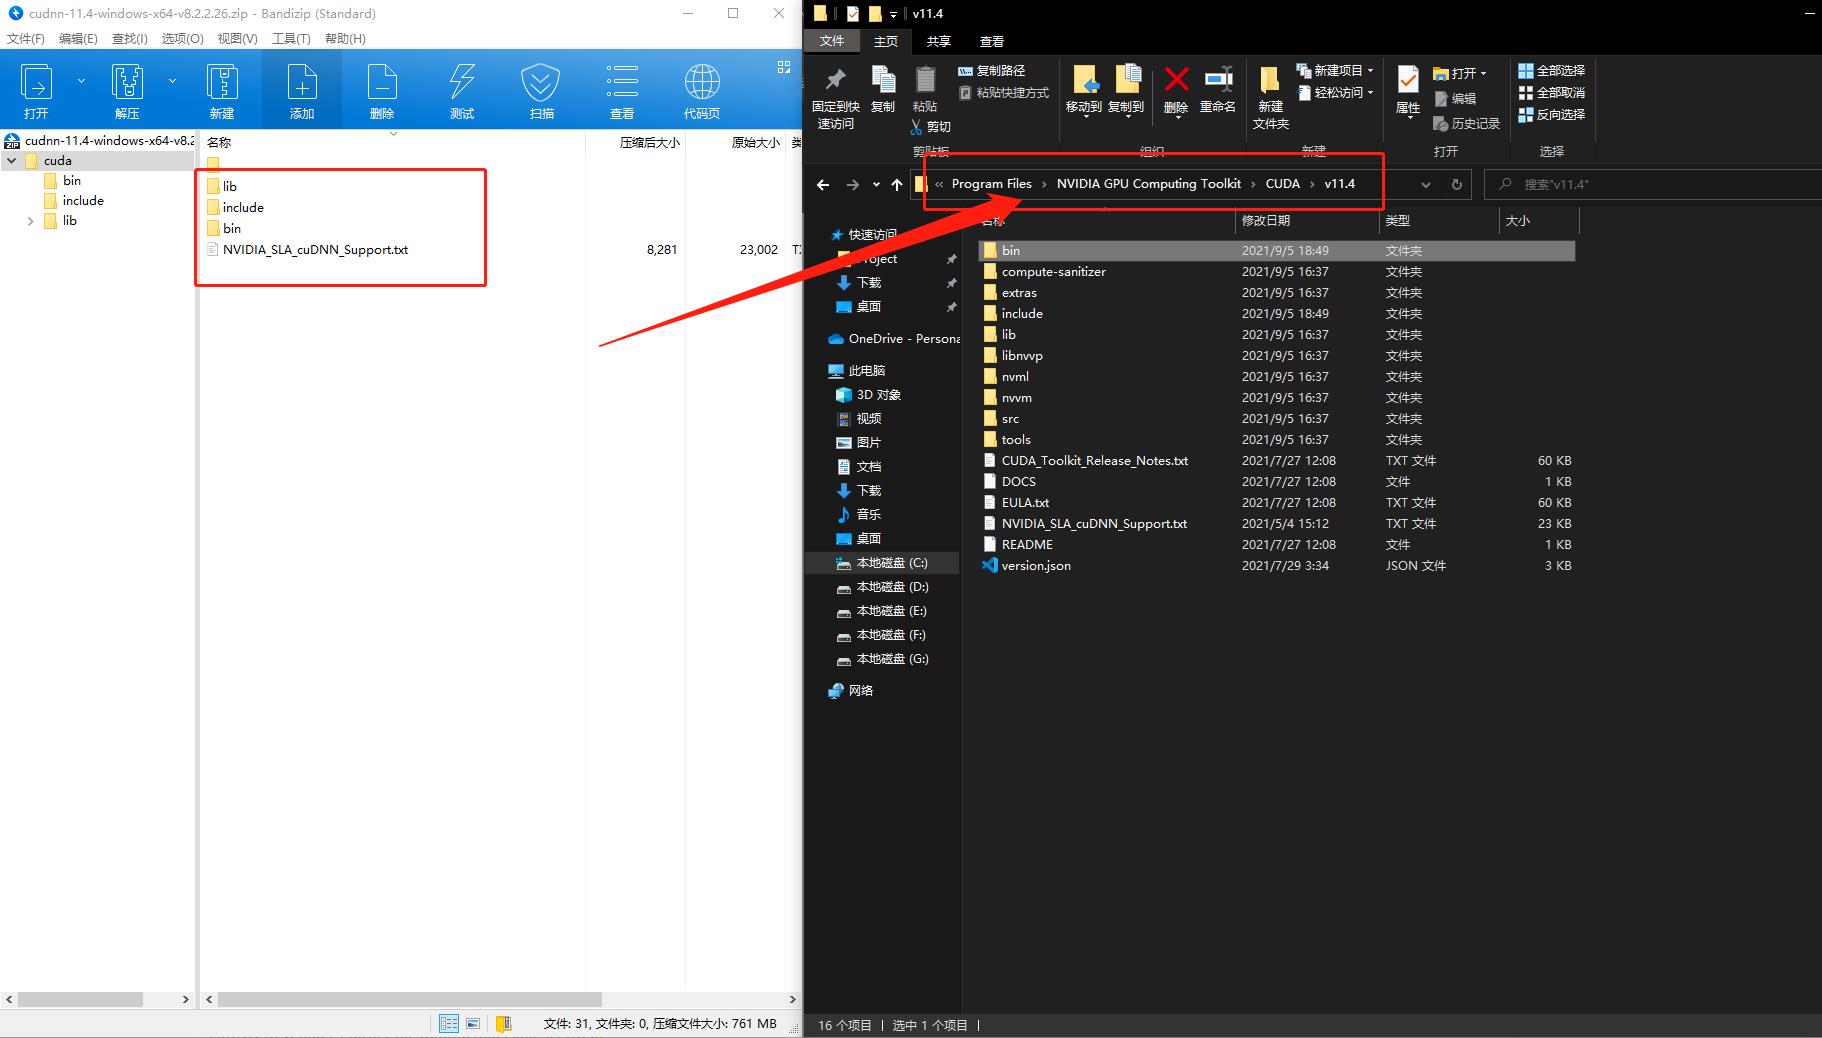Open the toolbar layout grid icon in Bandizip
The width and height of the screenshot is (1822, 1038).
point(784,67)
